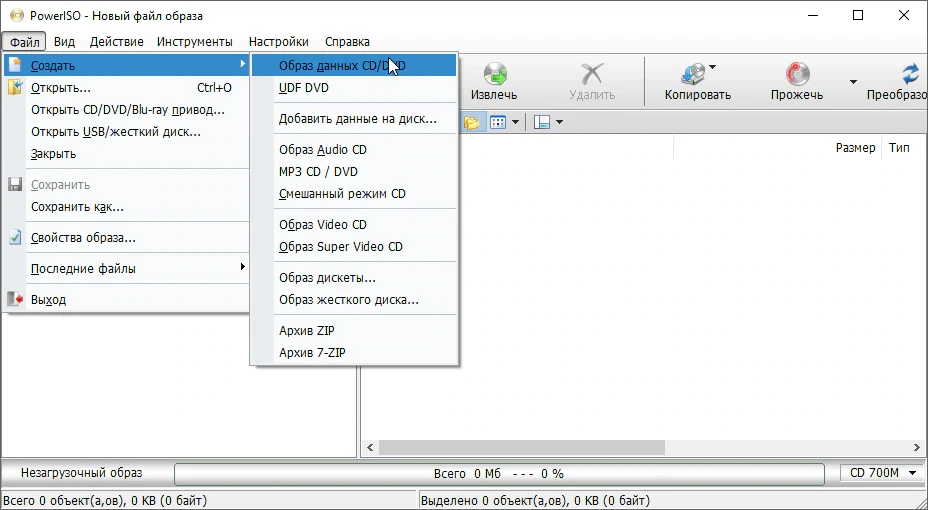Expand the Последние файлы submenu

(126, 269)
